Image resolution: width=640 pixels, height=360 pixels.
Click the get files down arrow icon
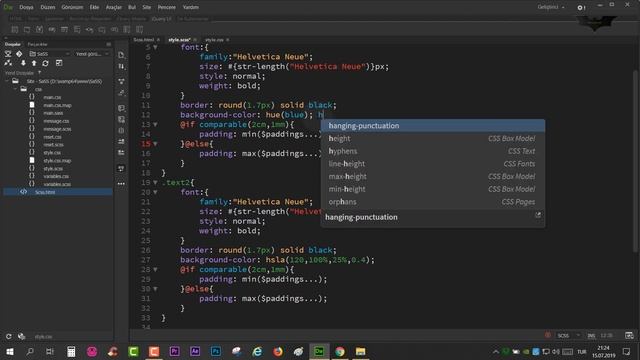23,63
